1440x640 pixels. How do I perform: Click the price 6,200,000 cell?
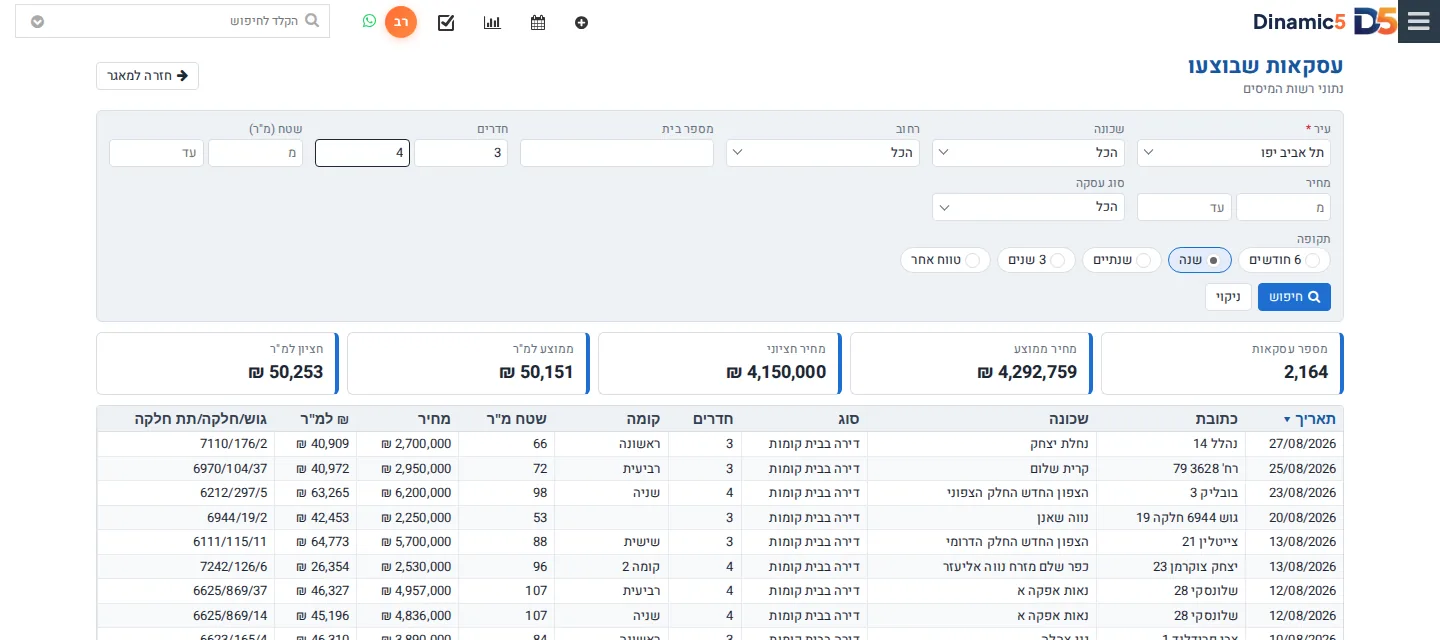coord(408,492)
